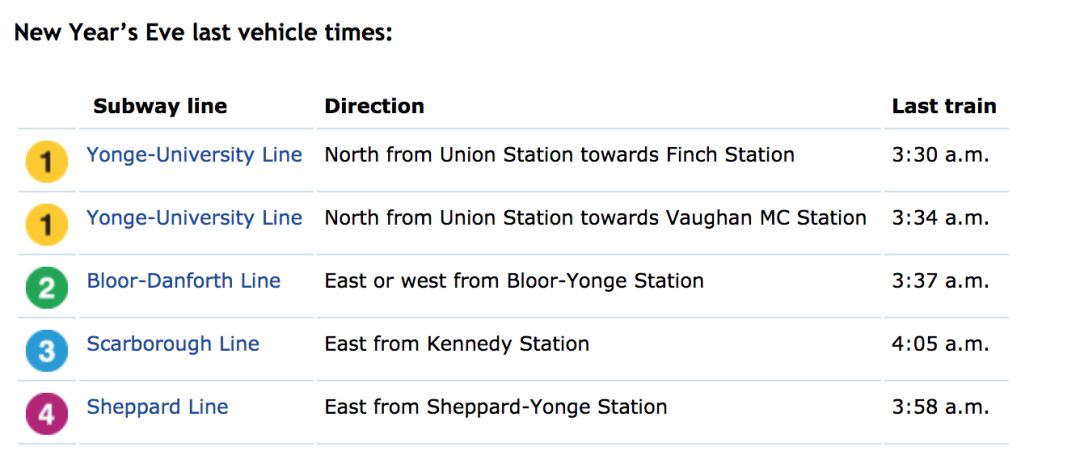Click the yellow Line 1 icon for Finch
This screenshot has height=472, width=1080.
point(47,162)
